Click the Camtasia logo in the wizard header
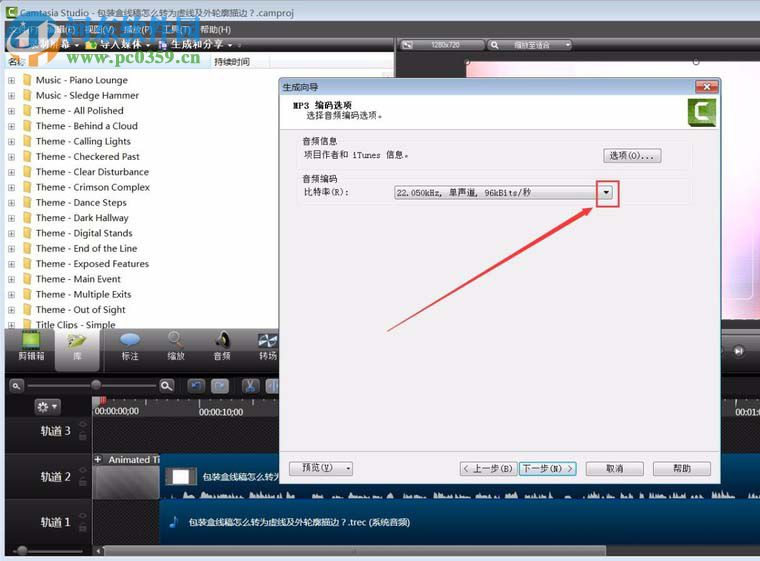 (x=701, y=112)
